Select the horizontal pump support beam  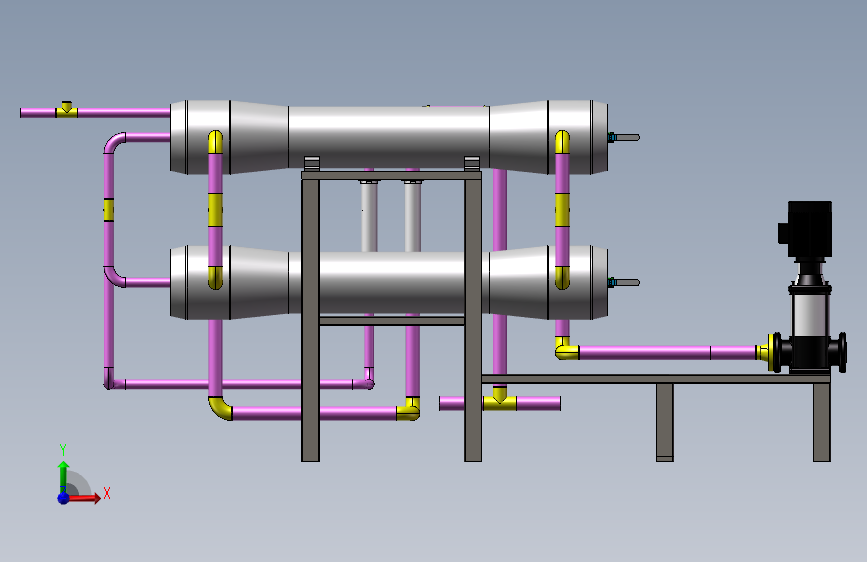(656, 379)
